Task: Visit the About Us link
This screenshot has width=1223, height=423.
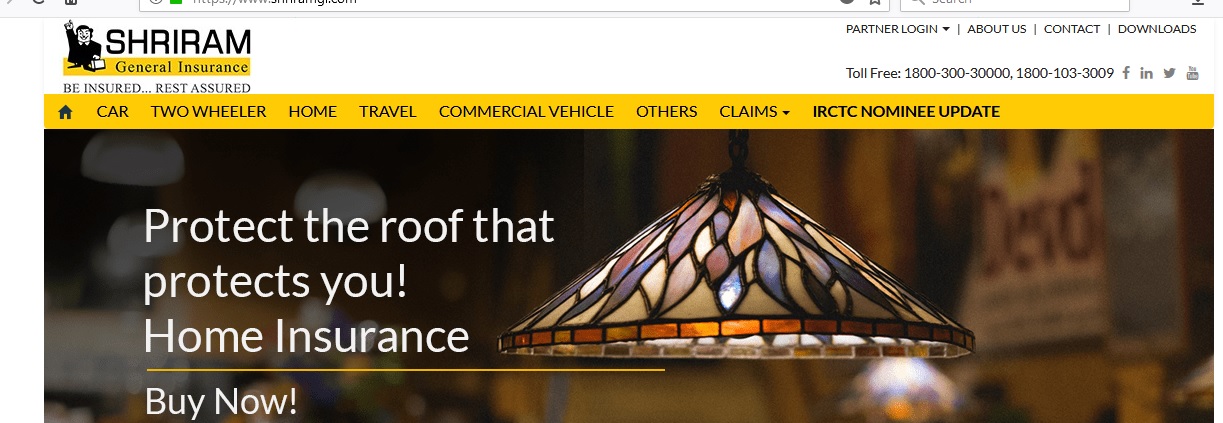Action: pyautogui.click(x=997, y=29)
